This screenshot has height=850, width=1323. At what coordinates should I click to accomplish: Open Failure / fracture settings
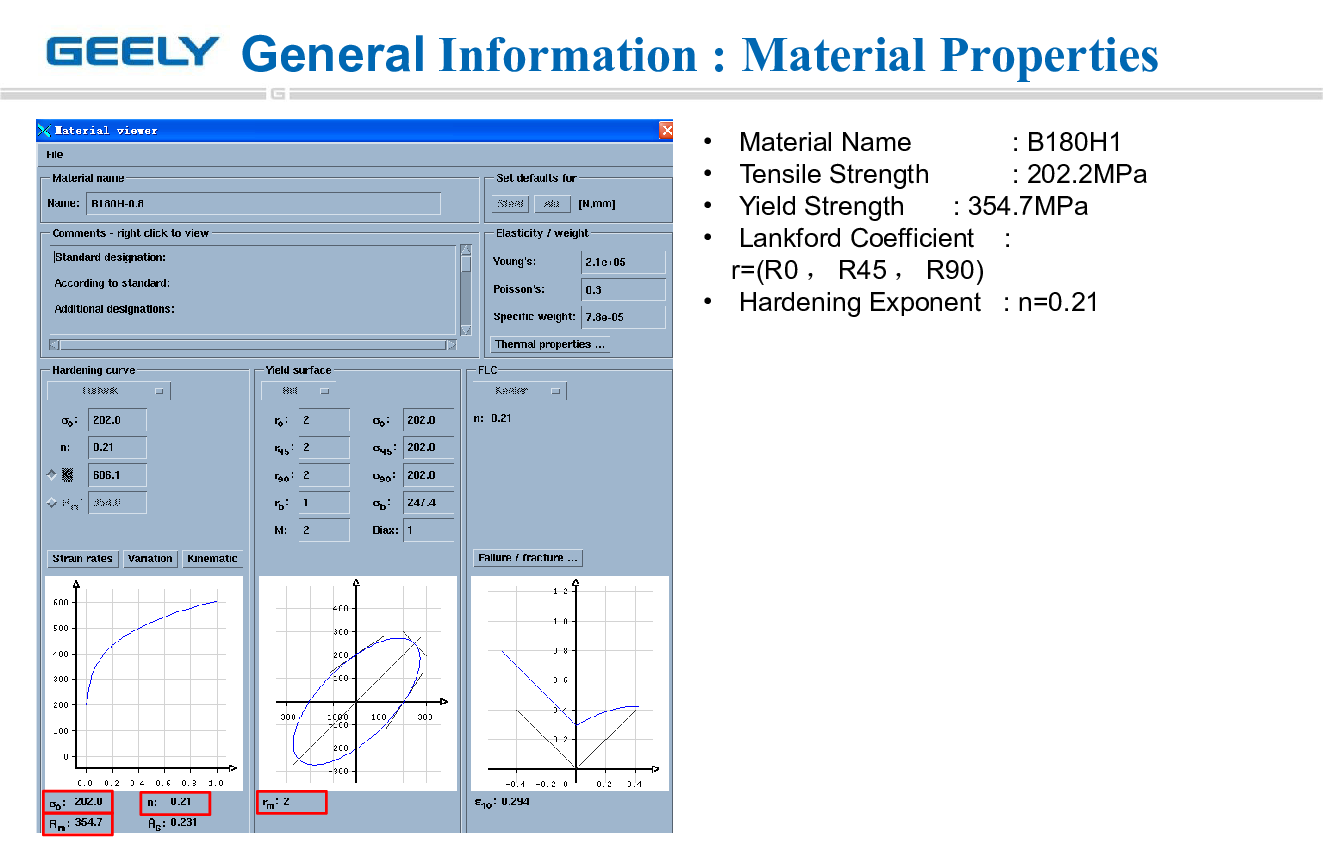[528, 558]
